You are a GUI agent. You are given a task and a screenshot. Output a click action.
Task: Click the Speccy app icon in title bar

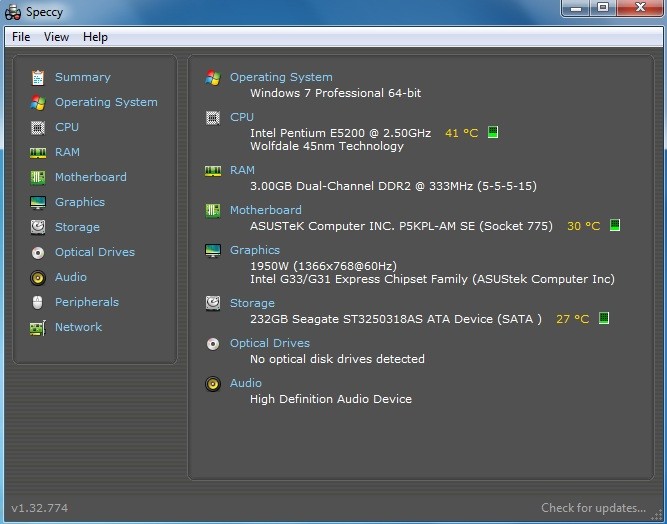(x=13, y=12)
